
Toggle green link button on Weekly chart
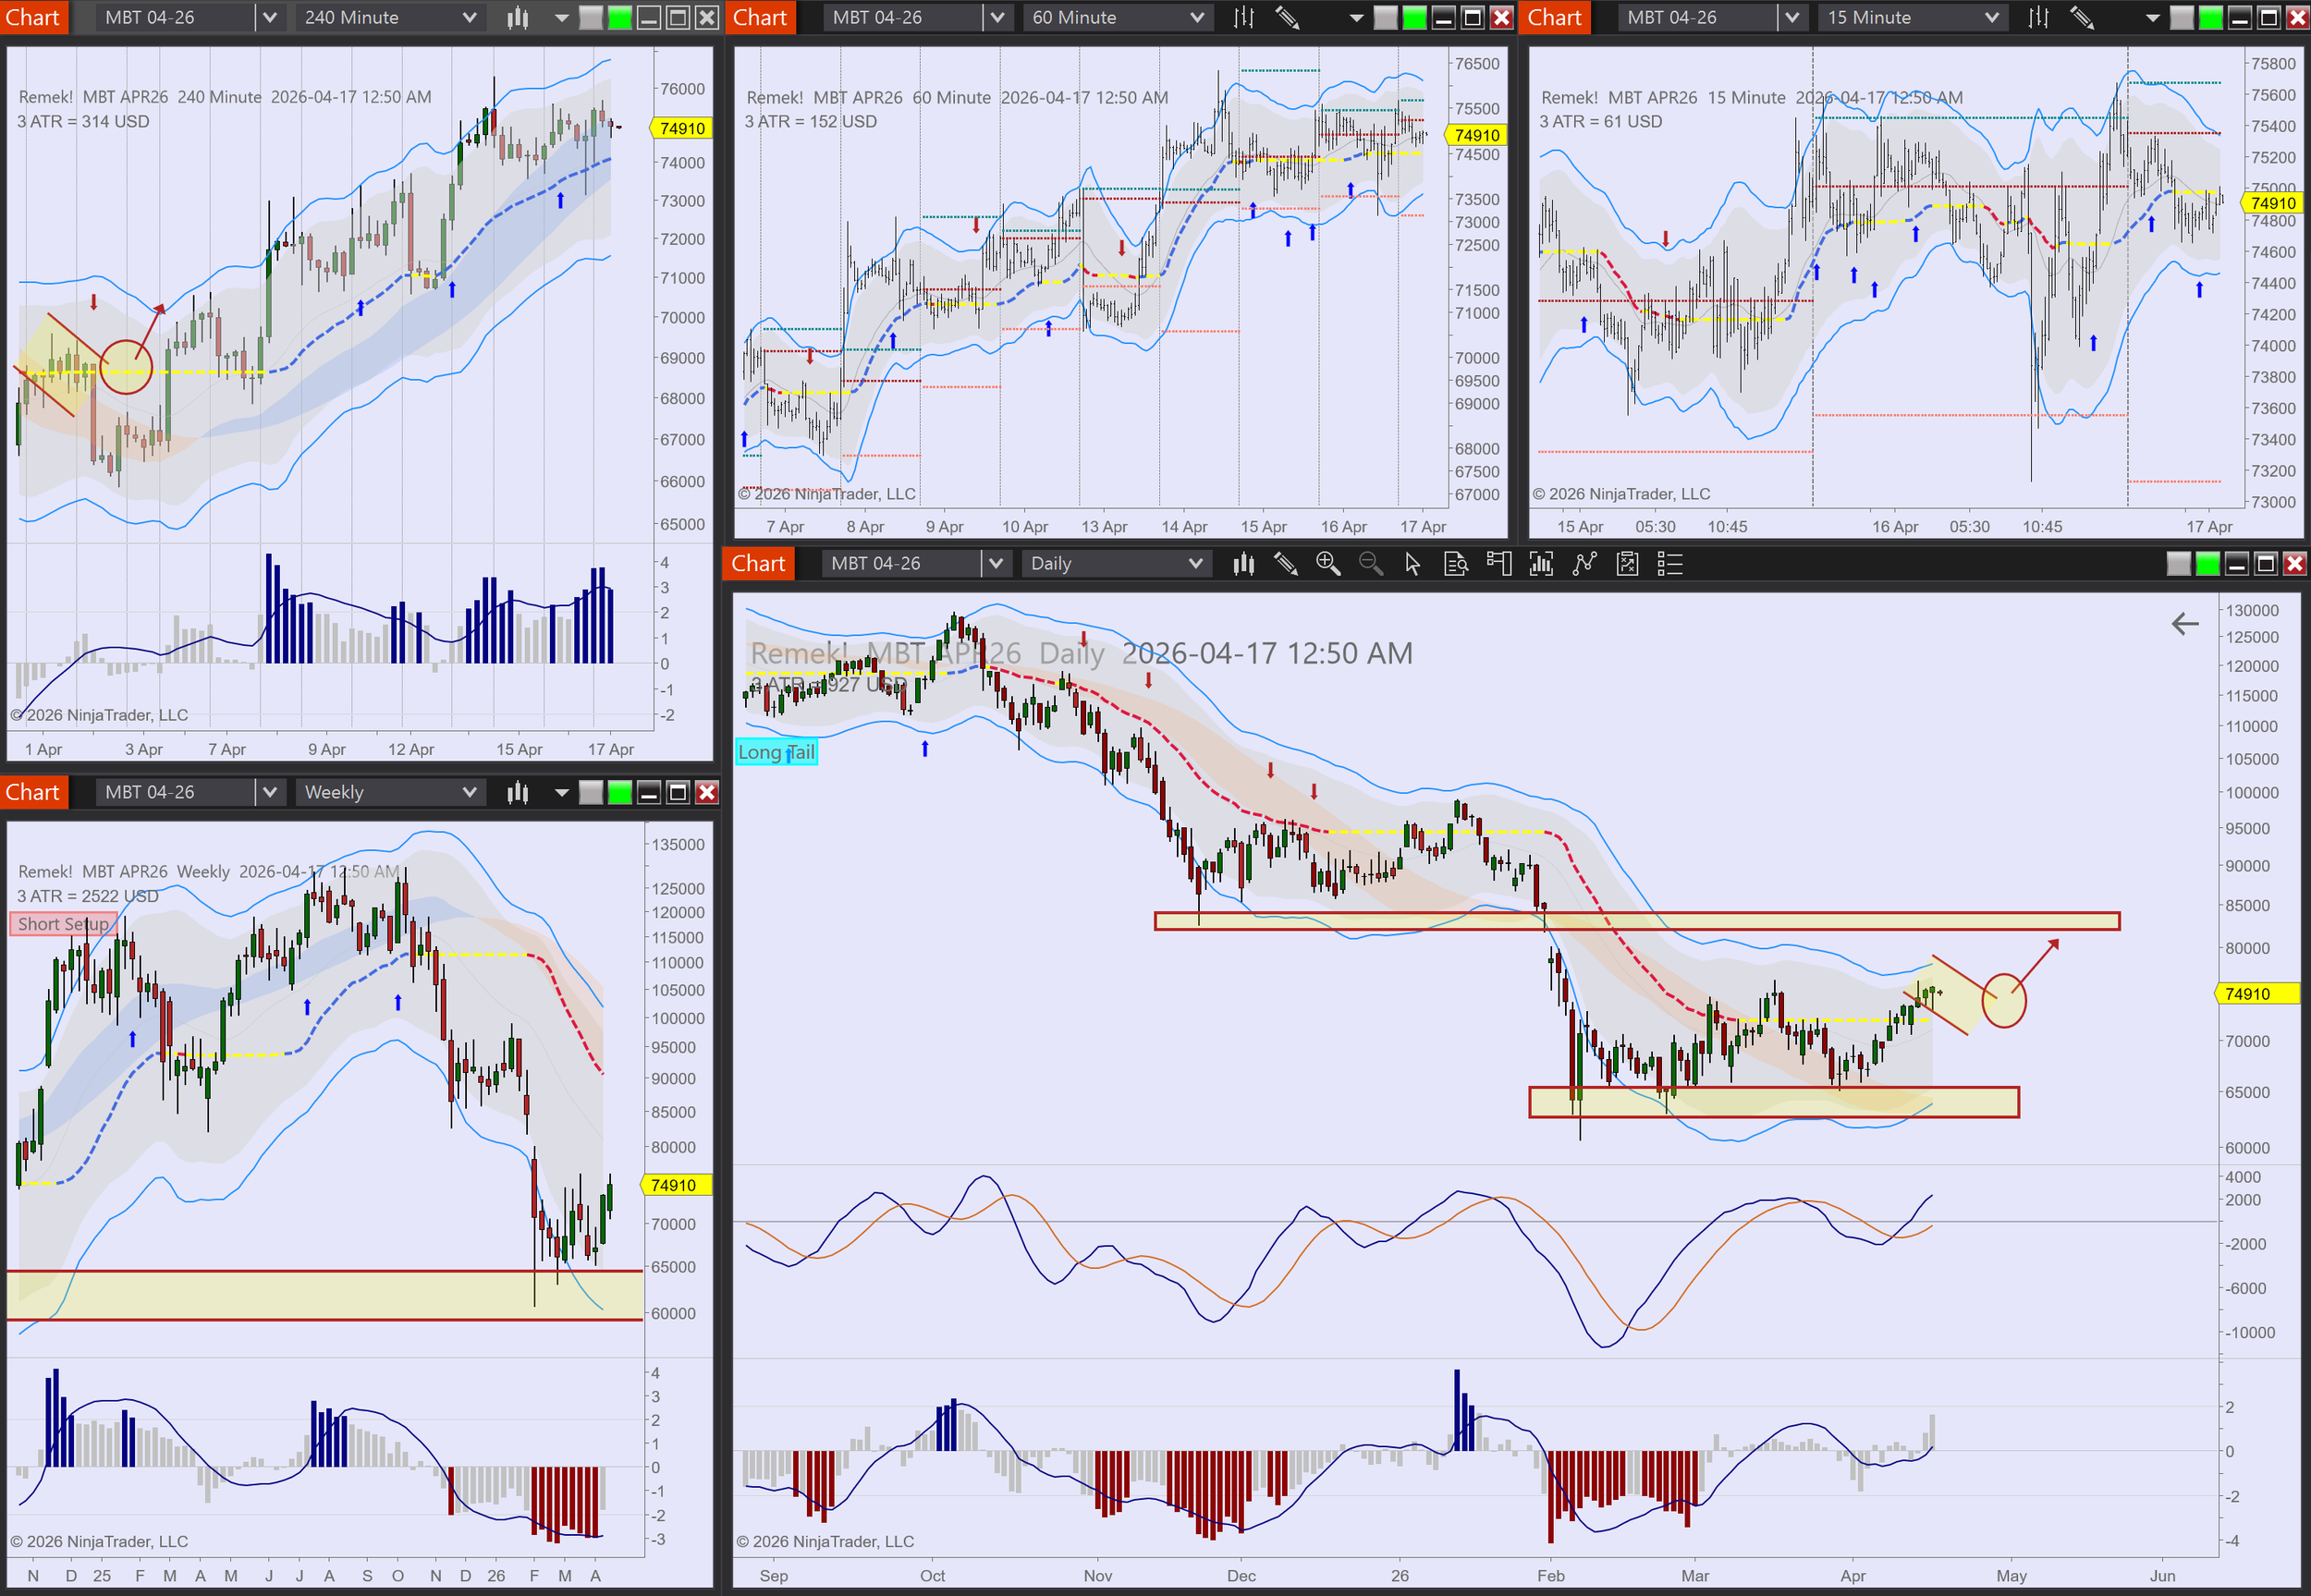point(620,792)
